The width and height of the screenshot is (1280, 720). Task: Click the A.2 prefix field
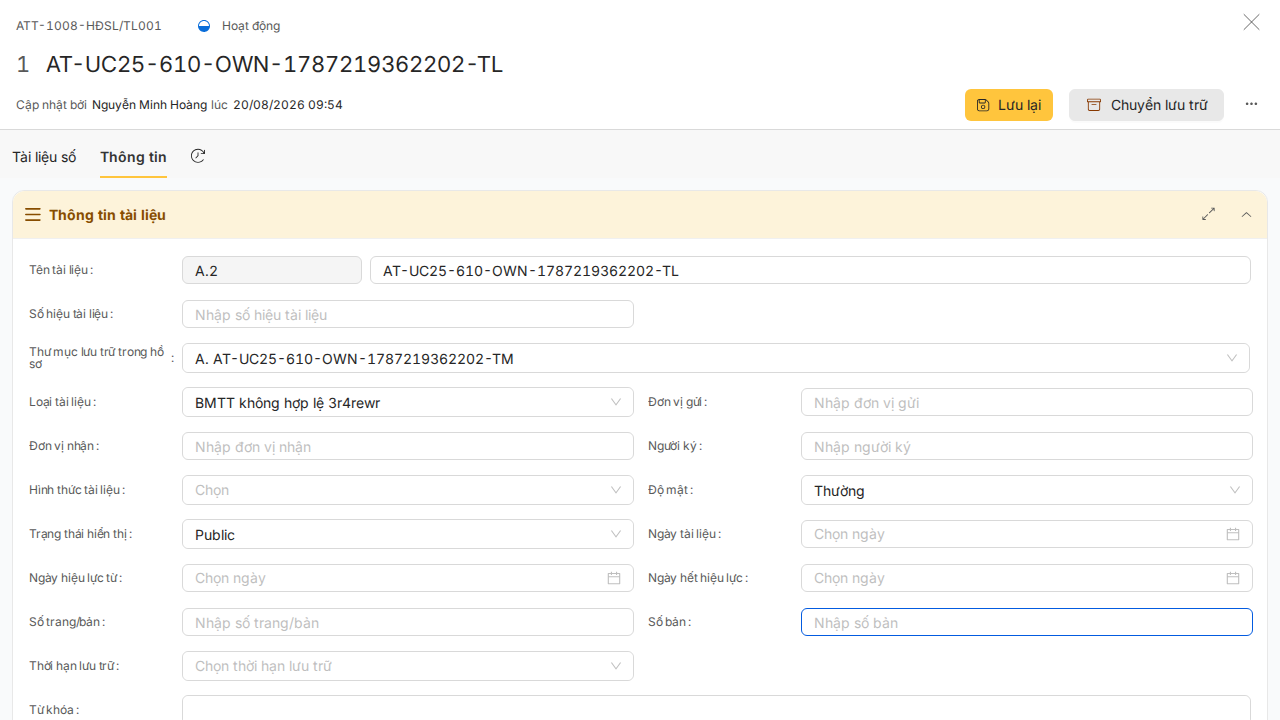pos(272,270)
